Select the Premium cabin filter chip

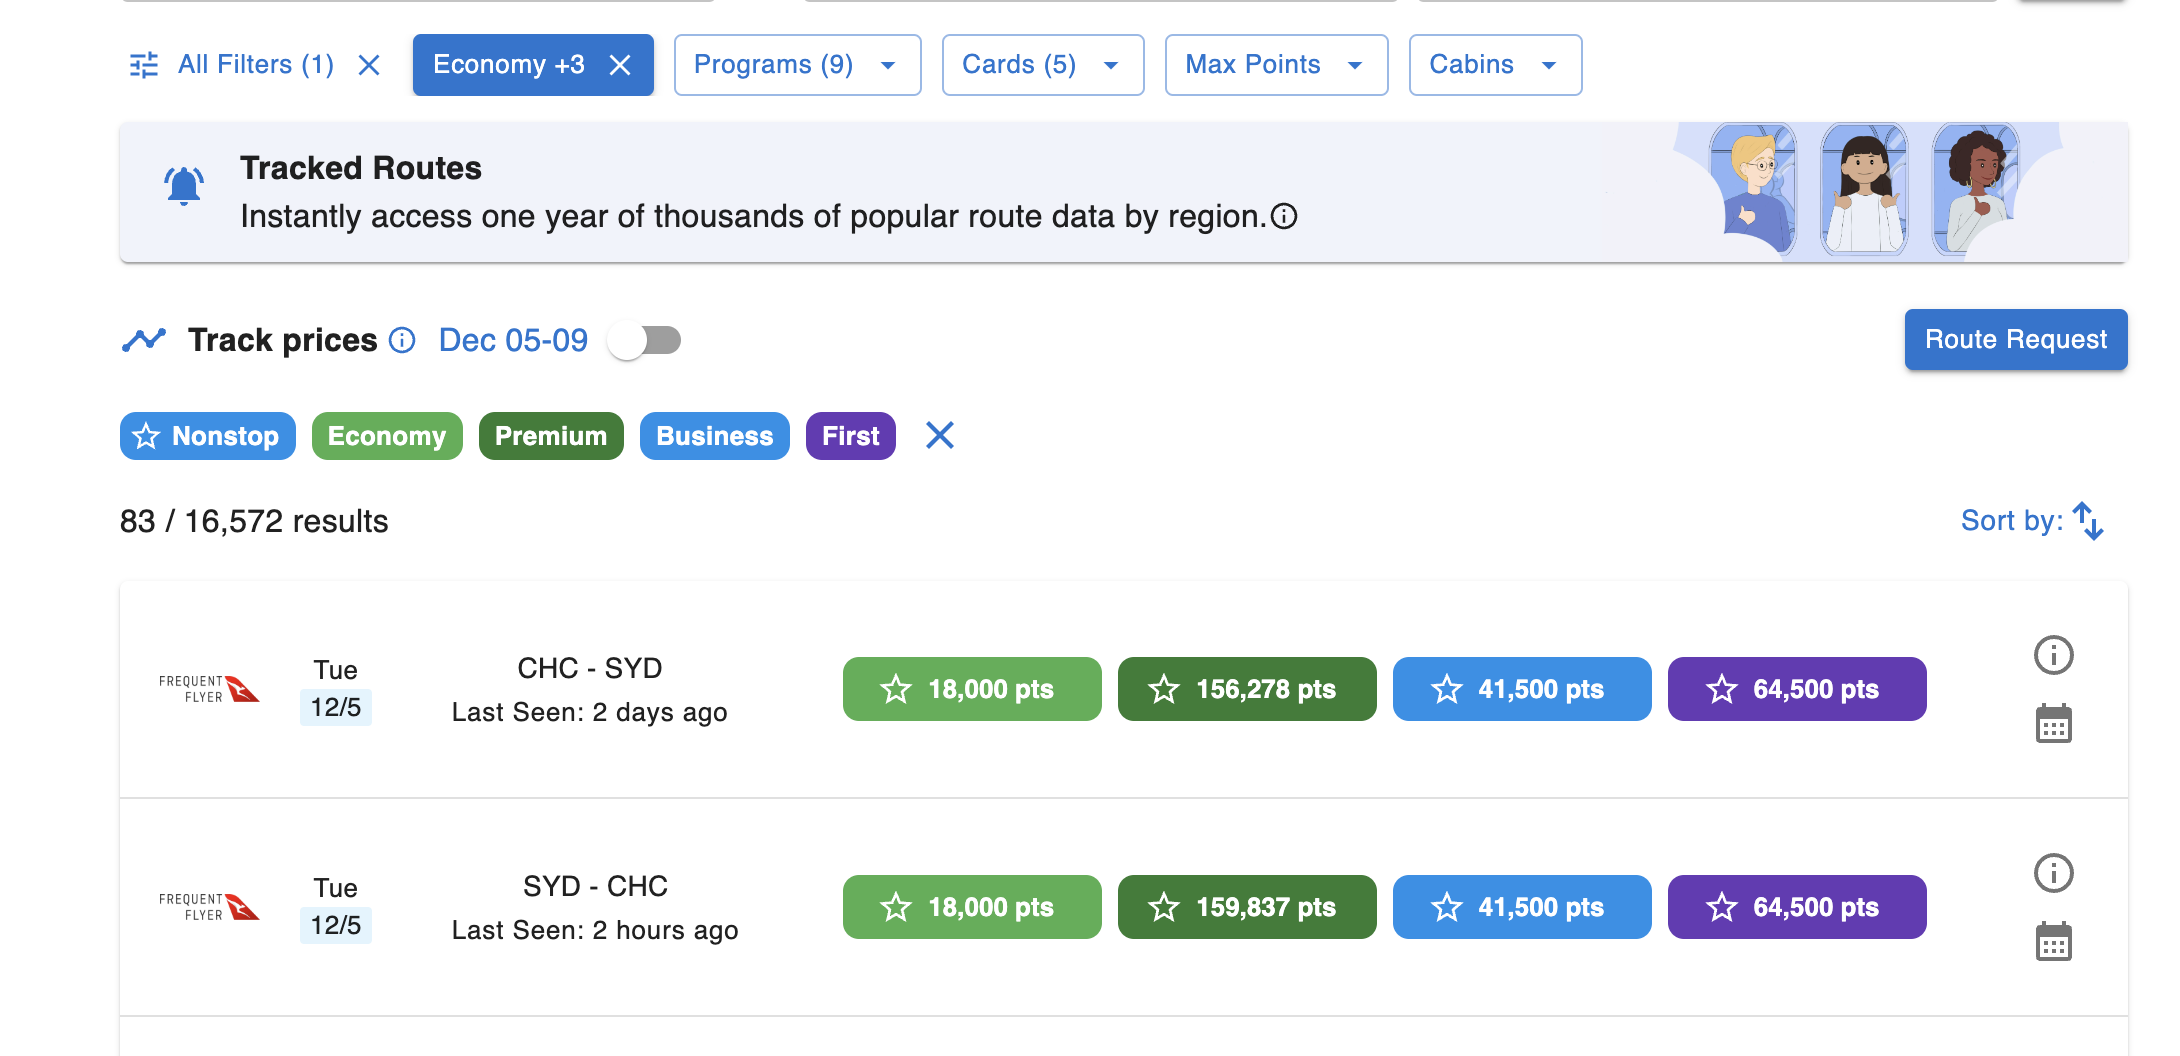click(551, 435)
